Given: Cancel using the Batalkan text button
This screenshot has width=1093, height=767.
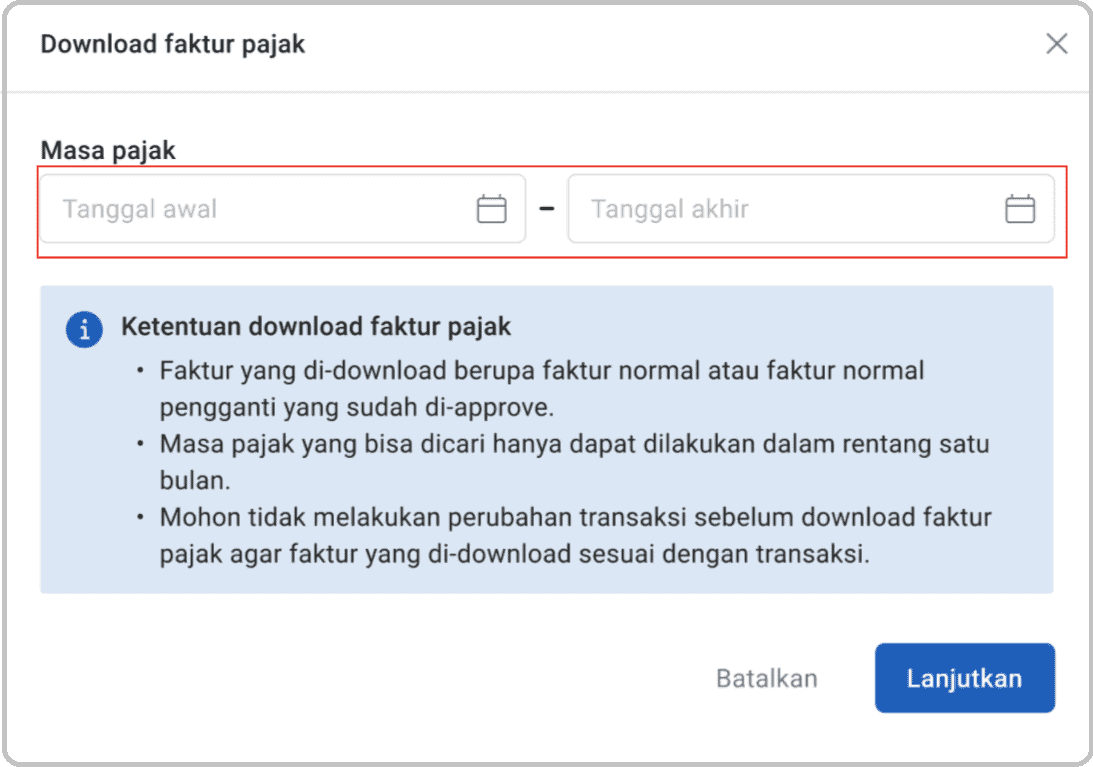Looking at the screenshot, I should pyautogui.click(x=766, y=678).
